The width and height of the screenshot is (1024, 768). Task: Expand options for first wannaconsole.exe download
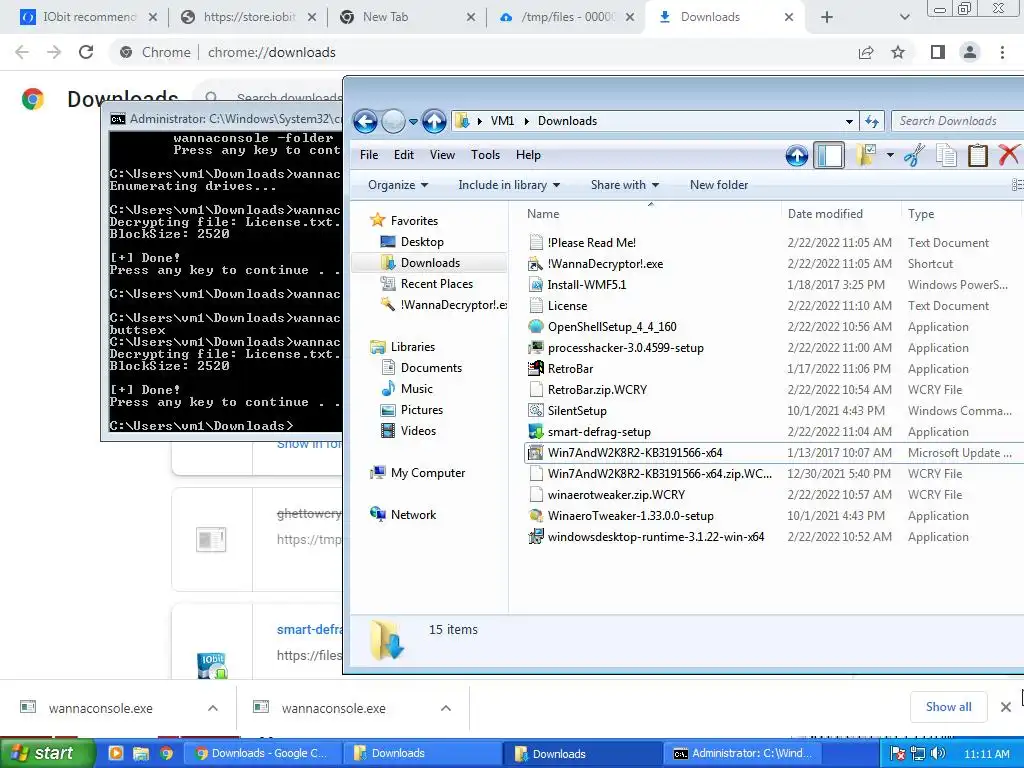[213, 708]
